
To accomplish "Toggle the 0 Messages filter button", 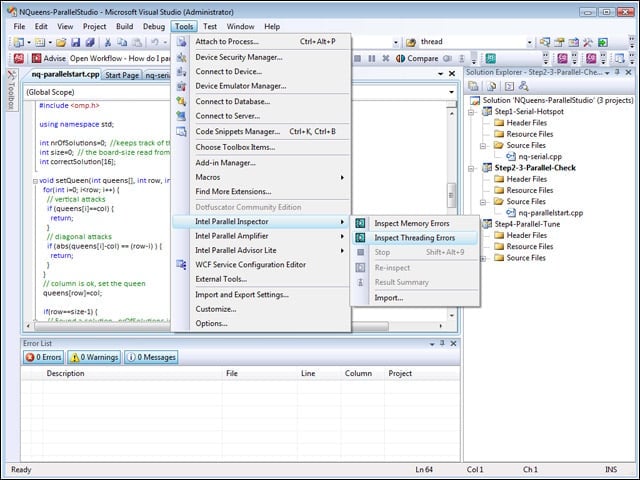I will [151, 357].
